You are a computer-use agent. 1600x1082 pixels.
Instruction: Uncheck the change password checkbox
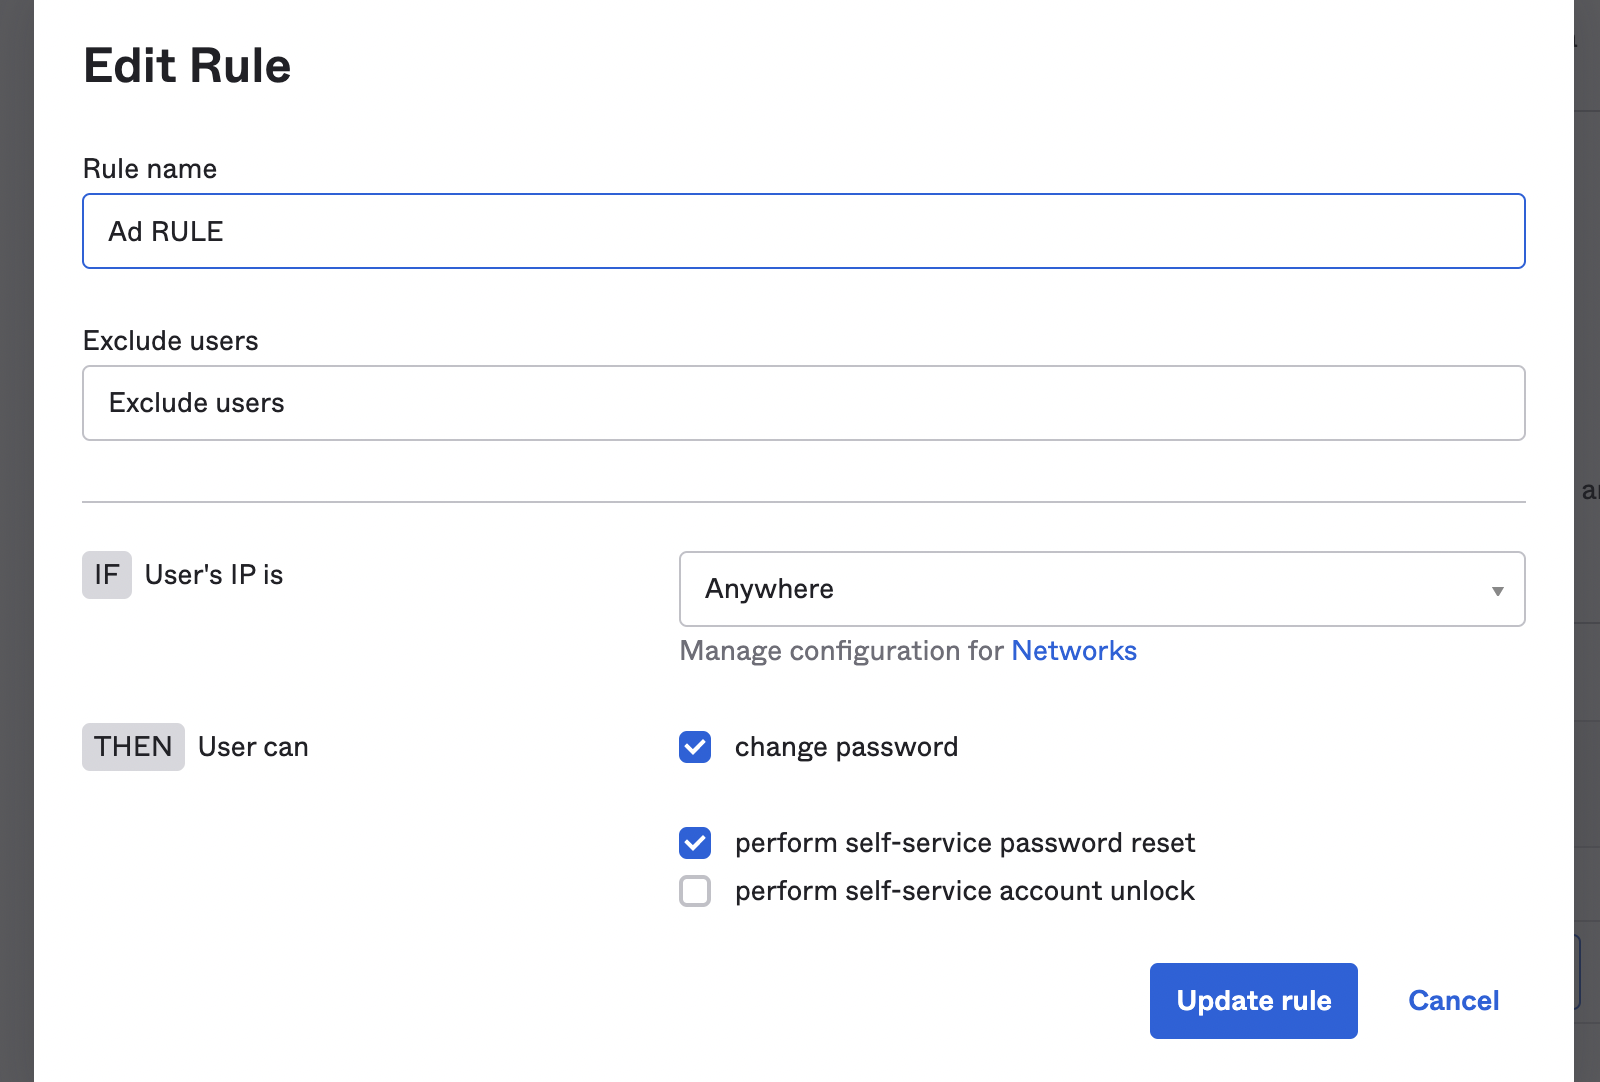tap(695, 747)
